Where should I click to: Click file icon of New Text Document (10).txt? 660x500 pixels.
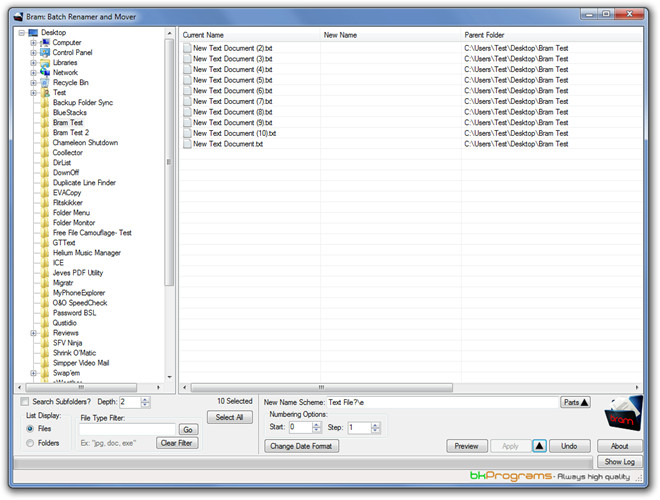point(187,133)
